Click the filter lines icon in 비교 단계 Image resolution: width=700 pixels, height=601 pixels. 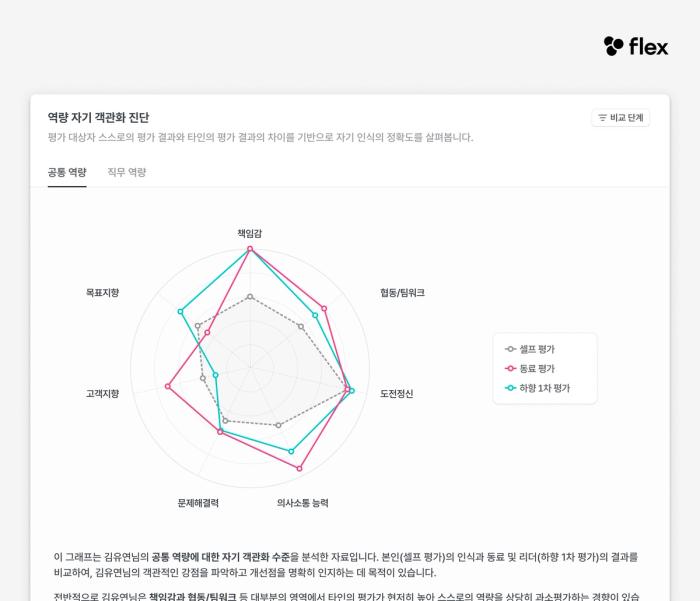pyautogui.click(x=602, y=117)
